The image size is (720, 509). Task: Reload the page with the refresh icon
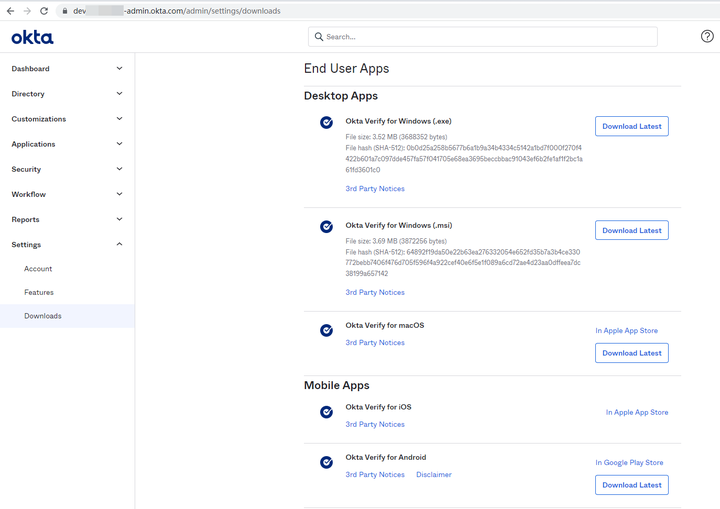pos(44,11)
